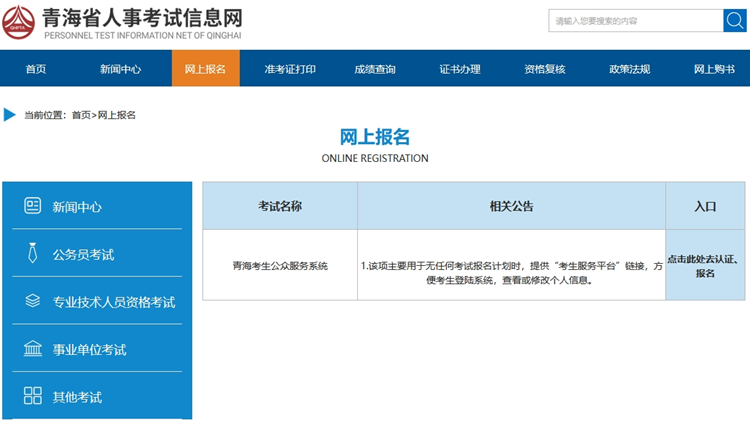Screen dimensions: 750x424
Task: Click the stacked layers icon in sidebar
Action: click(x=33, y=301)
